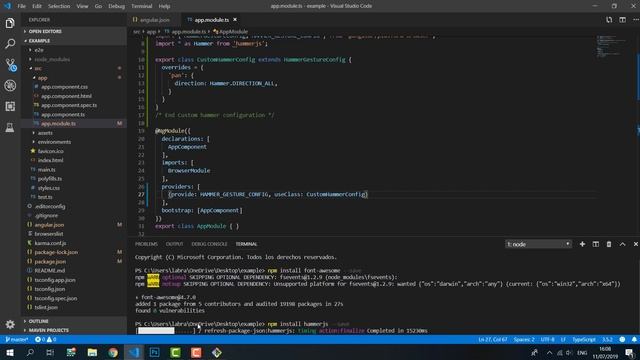Click the code minimap preview

(x=611, y=47)
